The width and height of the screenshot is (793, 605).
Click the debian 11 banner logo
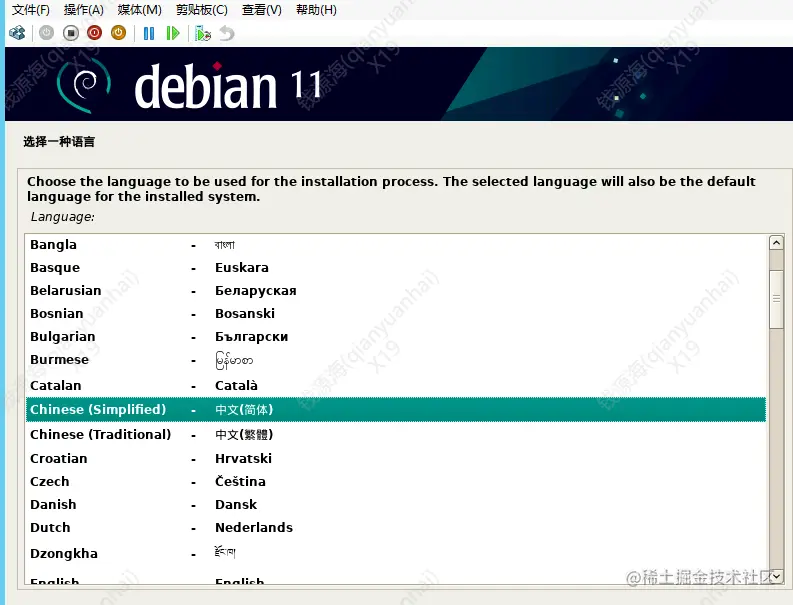click(190, 85)
